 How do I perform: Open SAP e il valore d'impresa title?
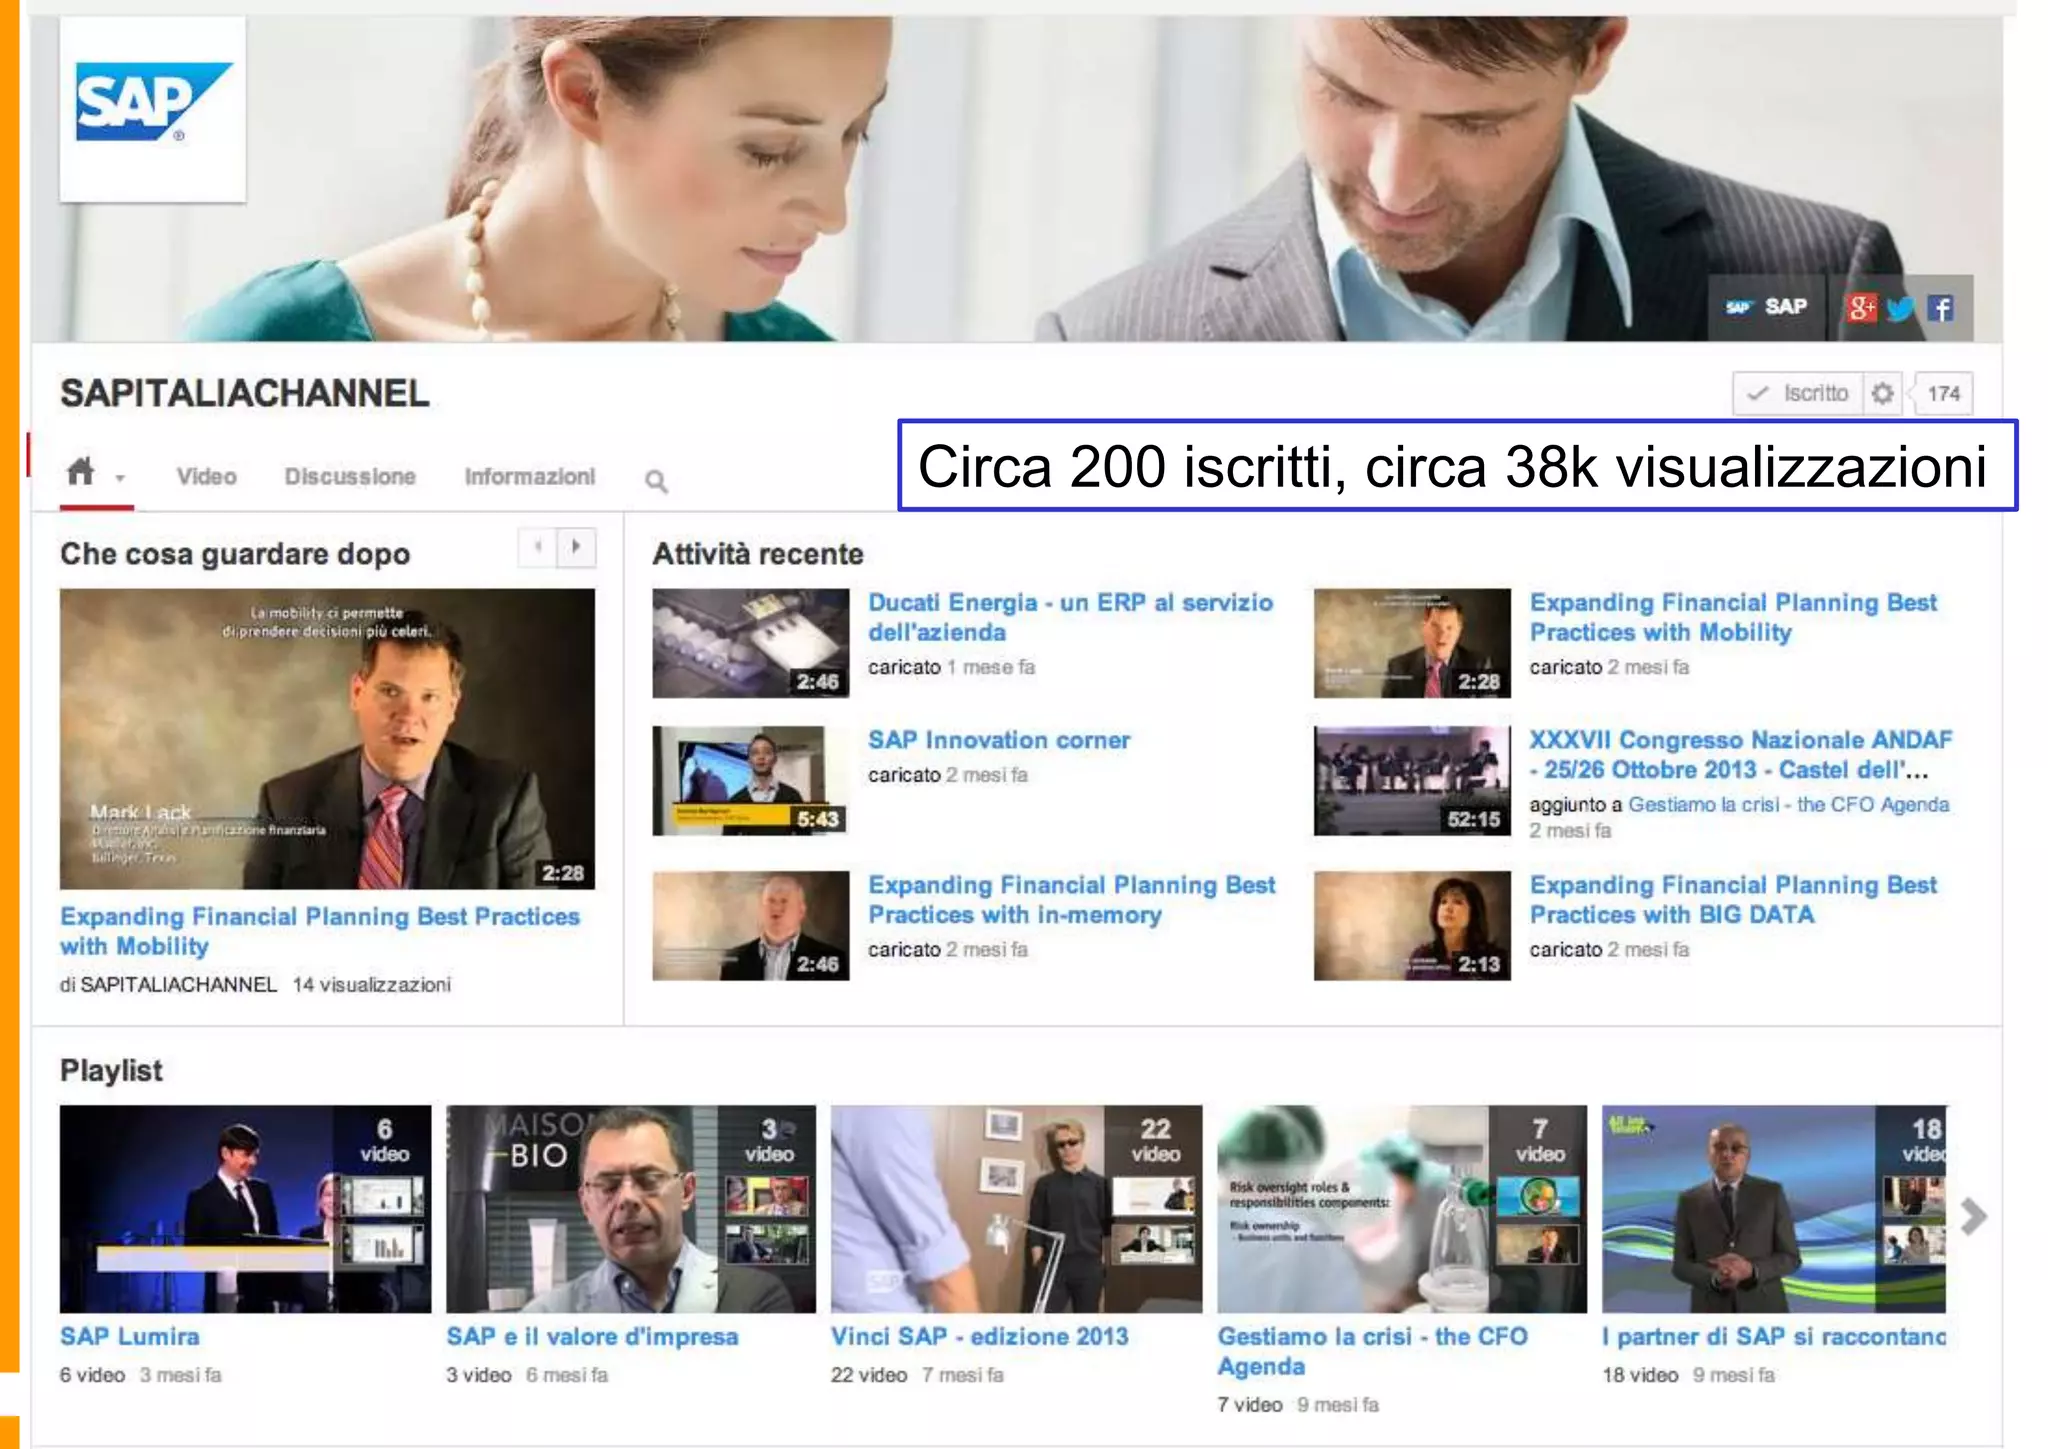click(592, 1337)
